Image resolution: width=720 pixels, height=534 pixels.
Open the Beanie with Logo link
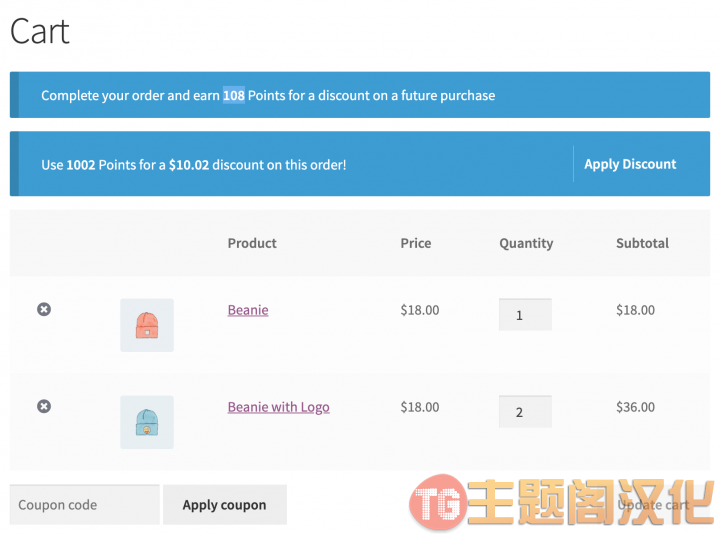coord(279,407)
